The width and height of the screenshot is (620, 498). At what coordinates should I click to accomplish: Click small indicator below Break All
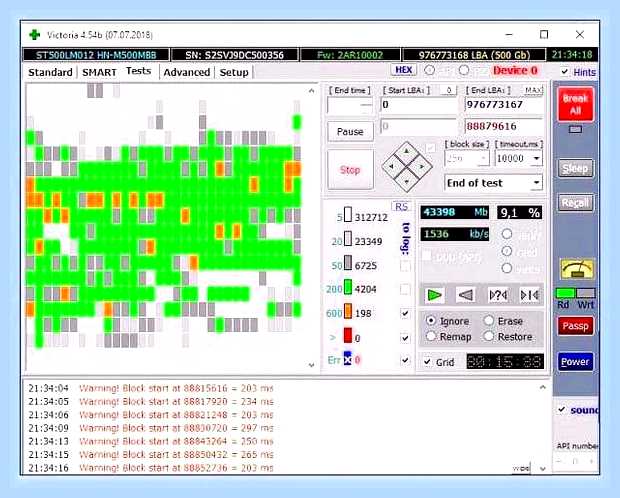[x=575, y=129]
